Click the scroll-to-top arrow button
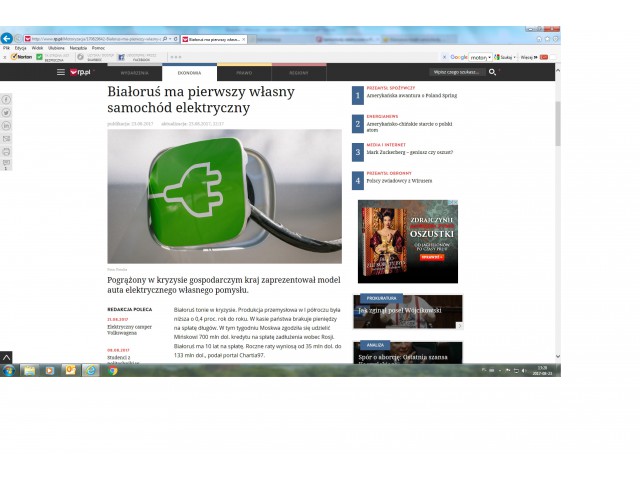This screenshot has height=480, width=640. [x=6, y=356]
